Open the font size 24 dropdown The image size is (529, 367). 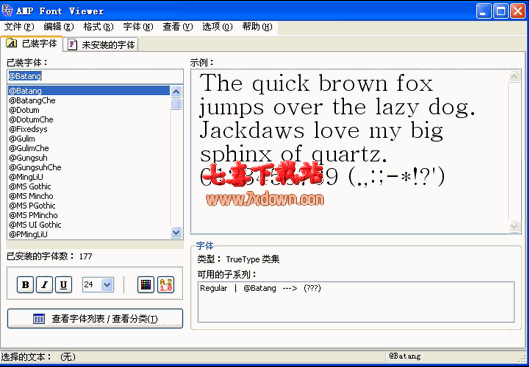(x=107, y=285)
